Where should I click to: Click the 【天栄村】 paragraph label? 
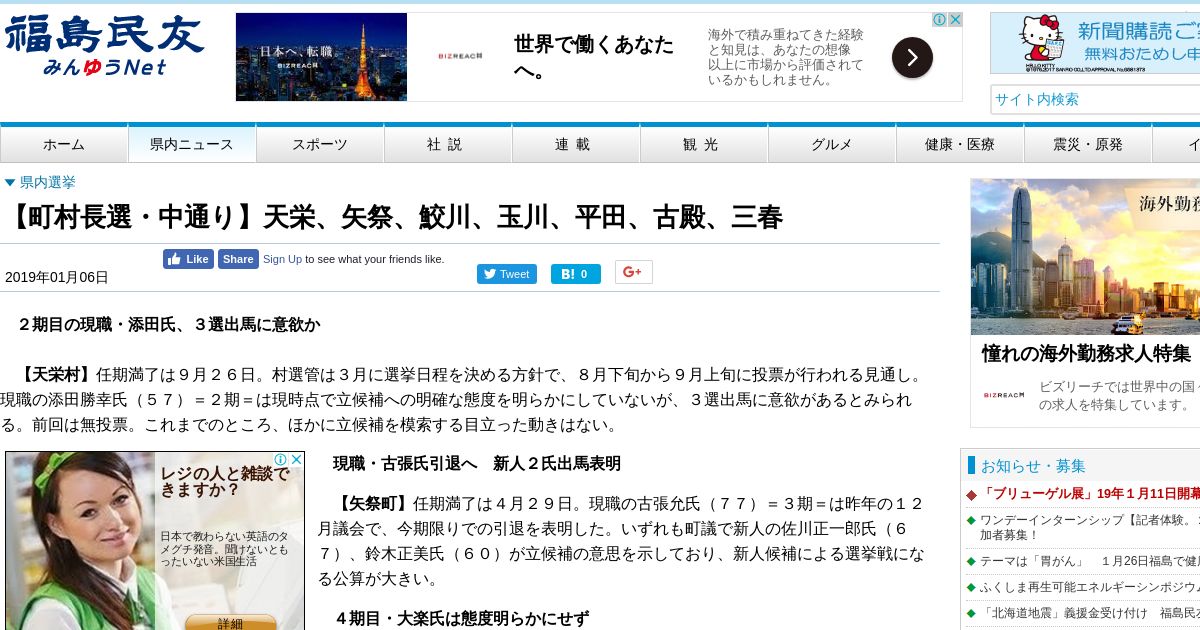(x=56, y=375)
